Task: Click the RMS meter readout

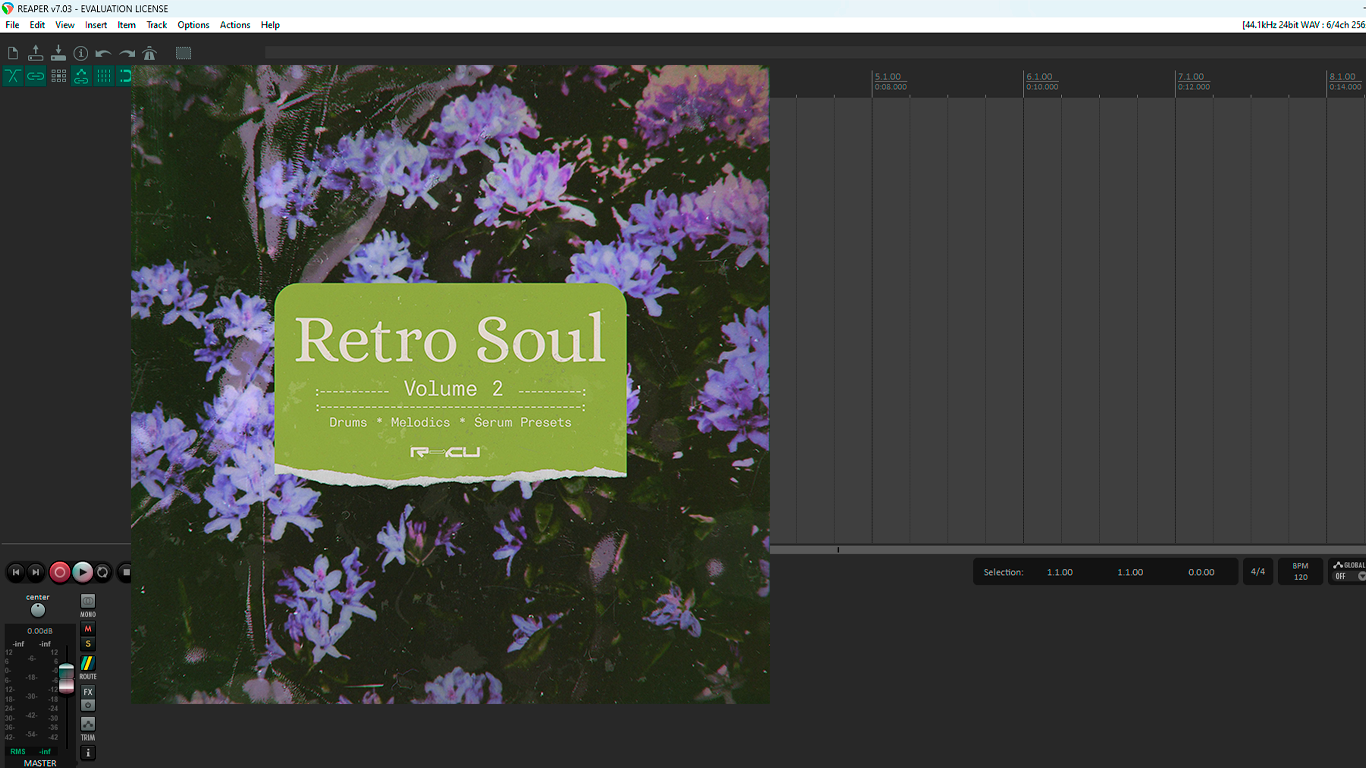Action: coord(31,751)
